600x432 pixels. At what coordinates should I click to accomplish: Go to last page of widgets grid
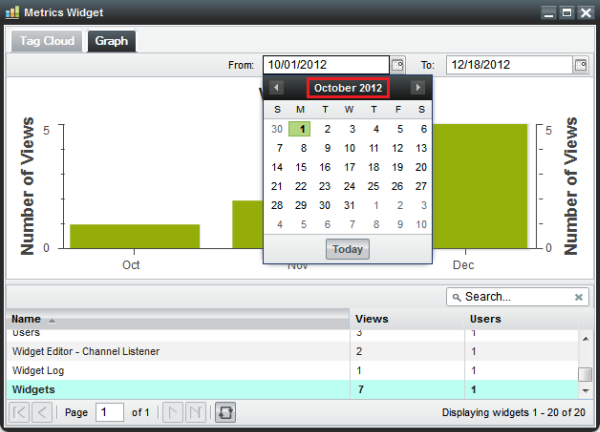coord(196,412)
